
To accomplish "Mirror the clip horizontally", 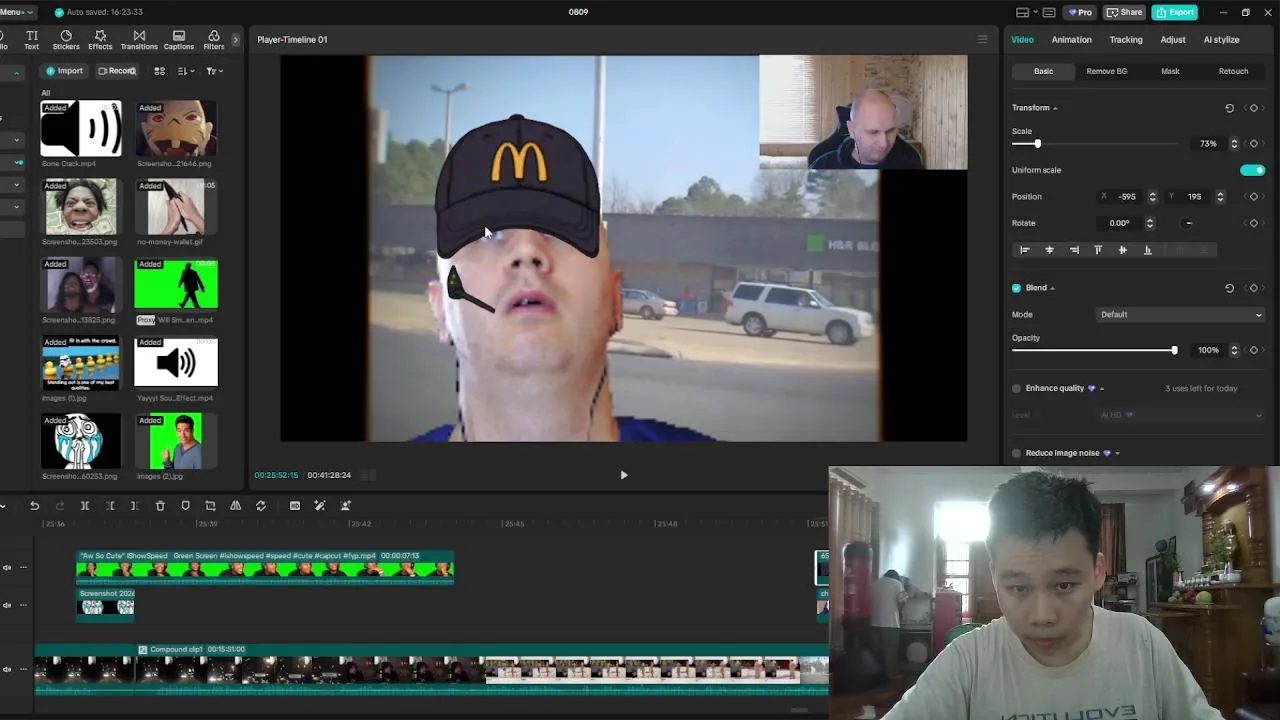I will click(236, 506).
